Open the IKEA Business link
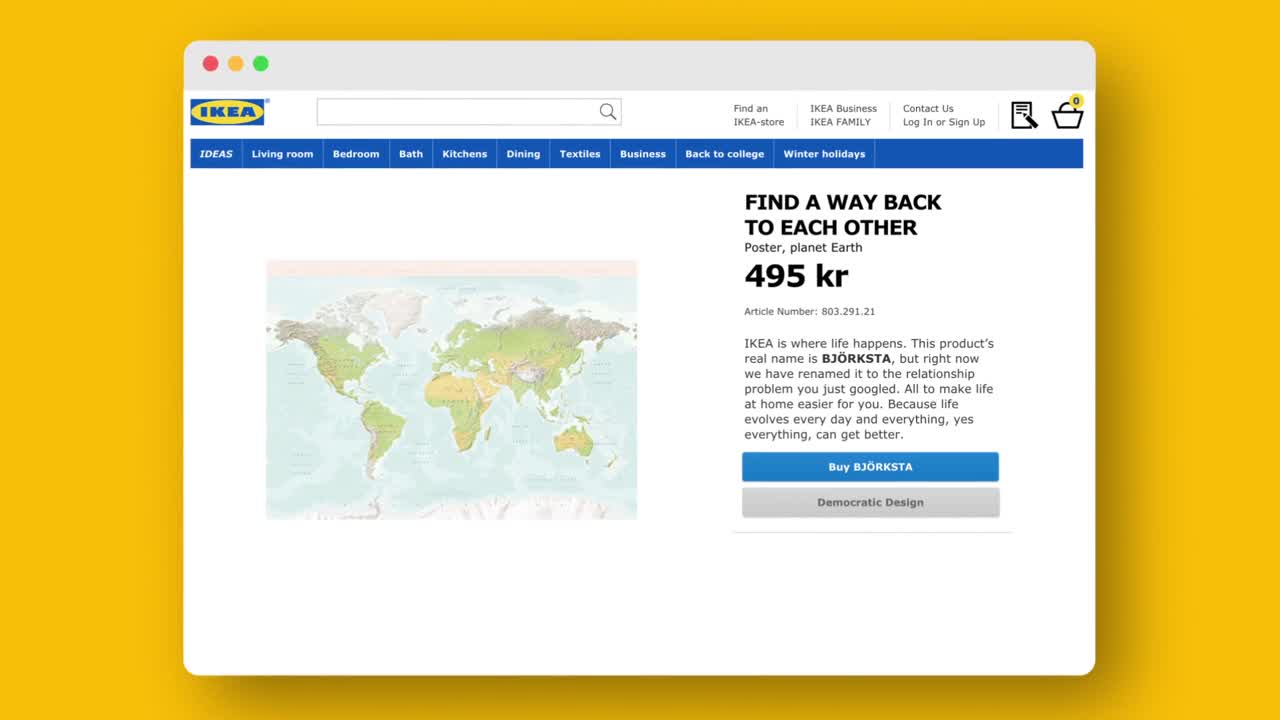 click(843, 108)
